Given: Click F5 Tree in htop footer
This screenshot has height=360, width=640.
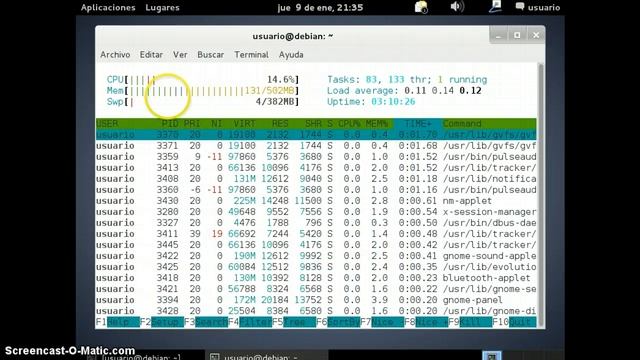Looking at the screenshot, I should click(x=294, y=322).
